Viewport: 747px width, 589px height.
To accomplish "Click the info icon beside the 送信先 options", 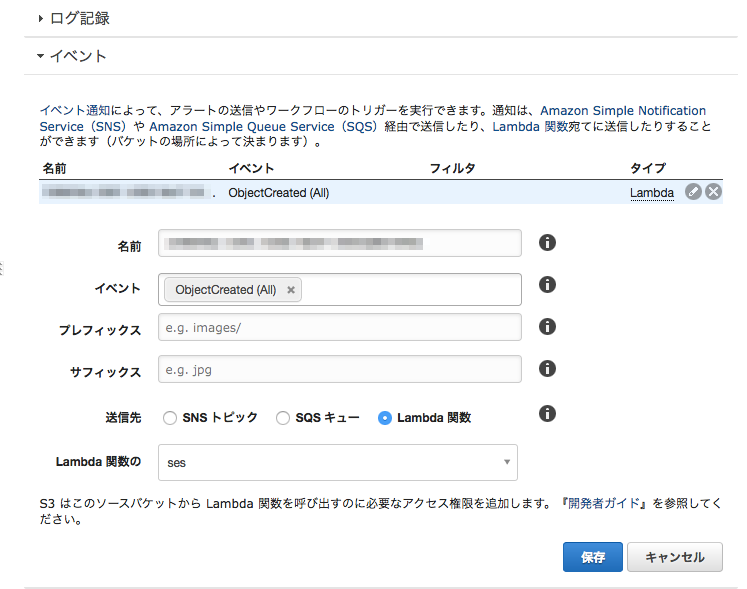I will 547,413.
